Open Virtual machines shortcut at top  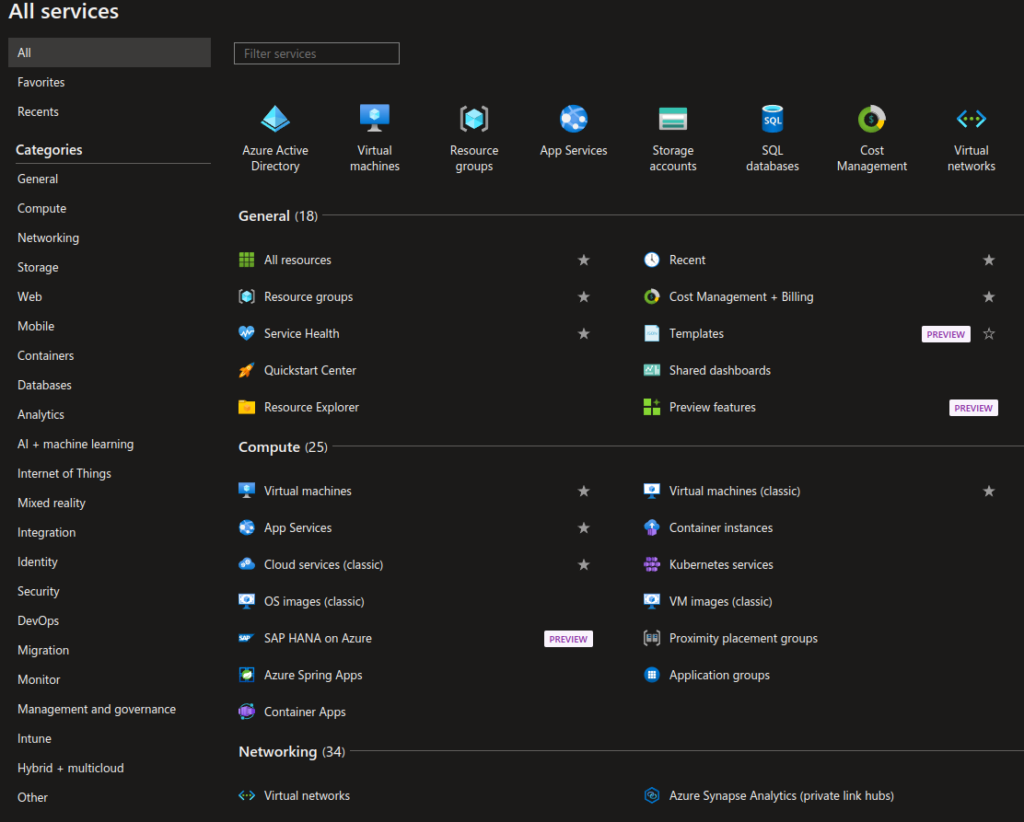click(374, 119)
